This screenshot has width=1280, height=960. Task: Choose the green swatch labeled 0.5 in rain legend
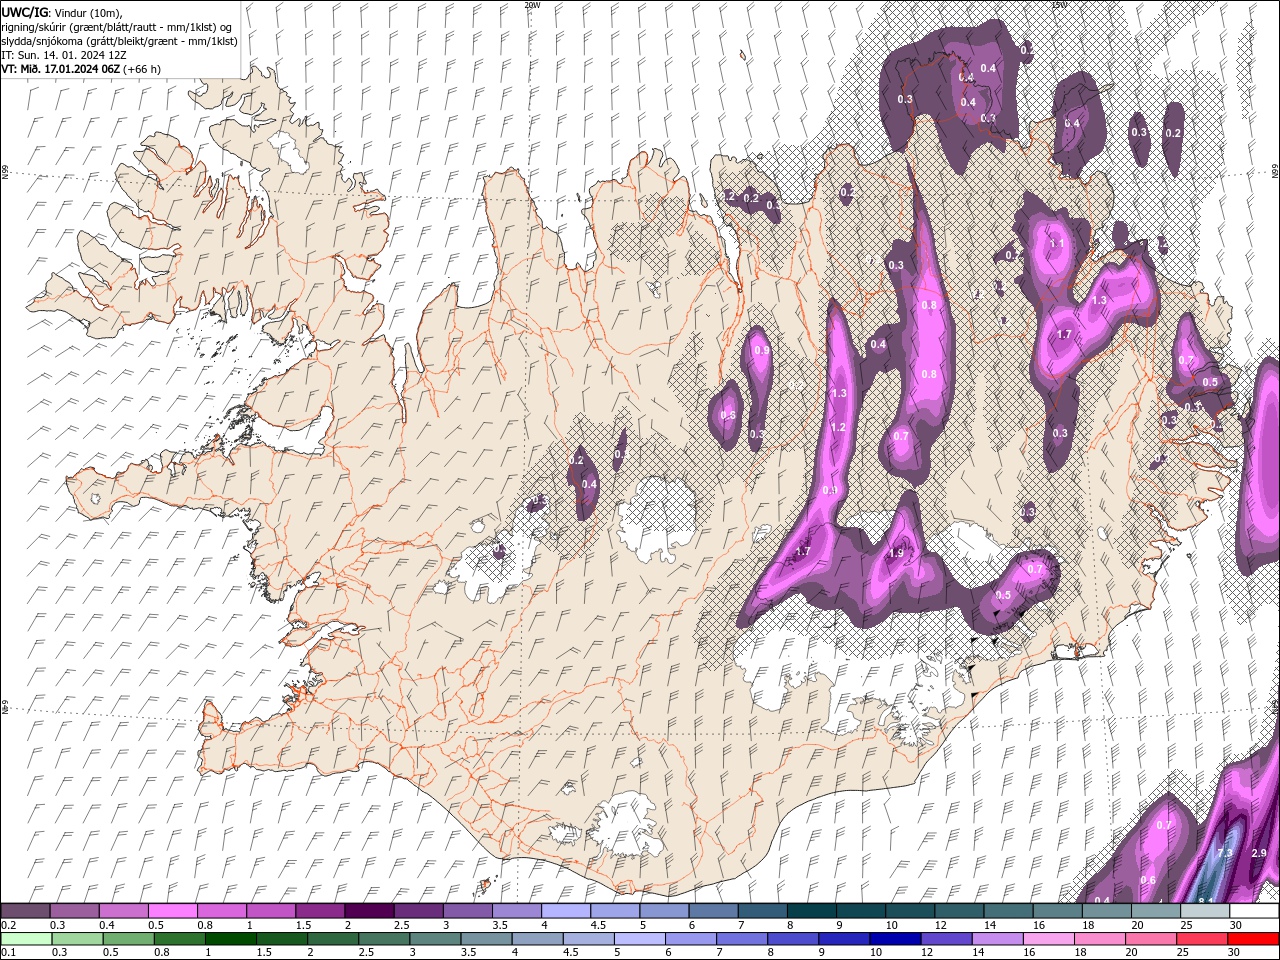pyautogui.click(x=128, y=939)
